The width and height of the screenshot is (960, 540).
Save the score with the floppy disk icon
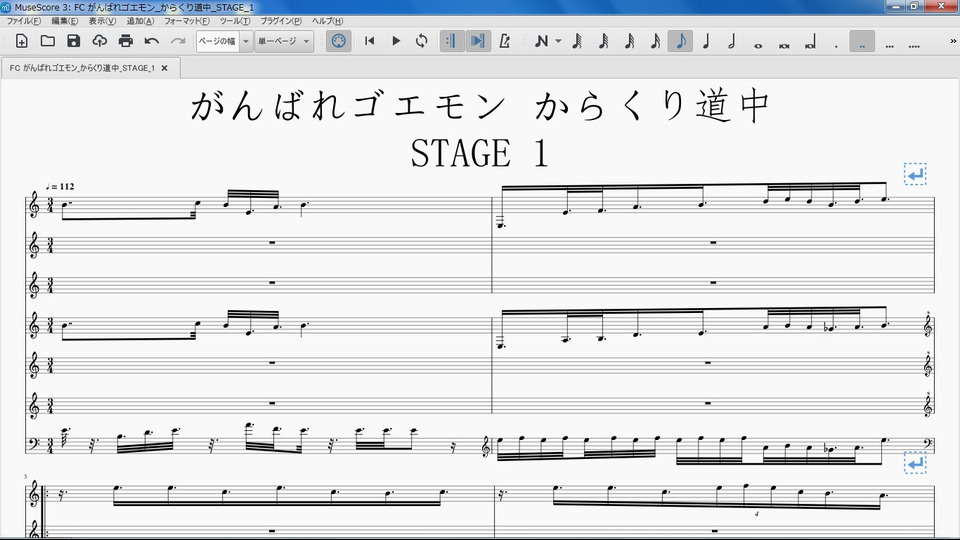[x=73, y=41]
